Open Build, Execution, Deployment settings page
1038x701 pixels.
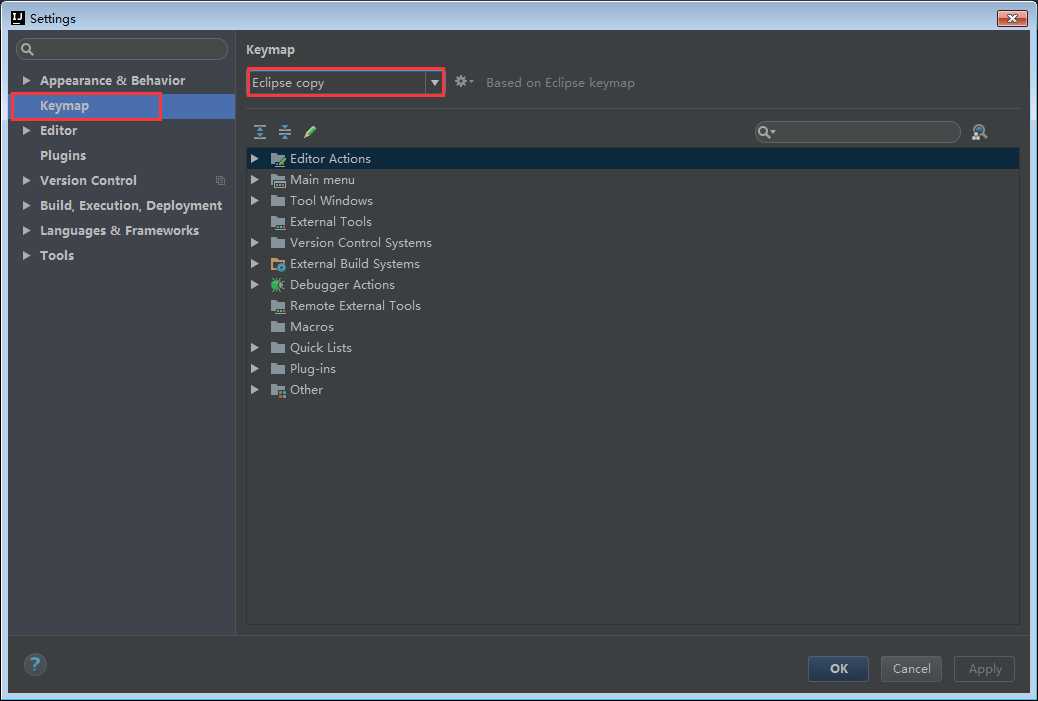(x=131, y=205)
